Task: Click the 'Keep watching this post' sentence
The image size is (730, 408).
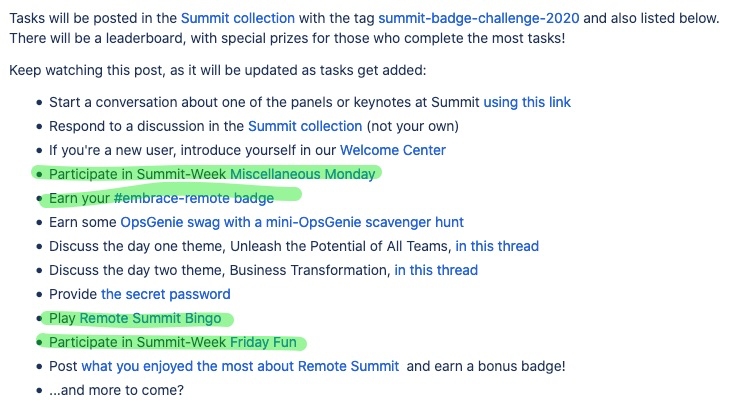Action: pyautogui.click(x=217, y=70)
